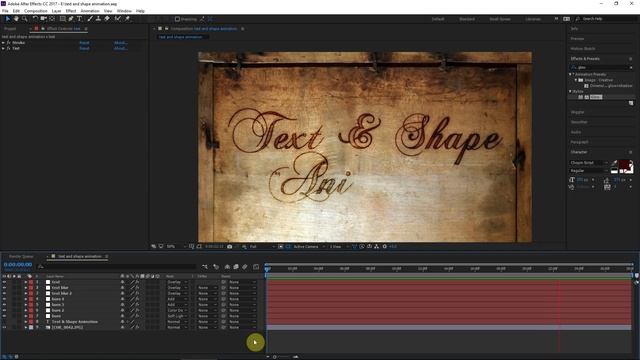Click Reset for the Stroke effect
Screen dimensions: 640x360
point(84,42)
